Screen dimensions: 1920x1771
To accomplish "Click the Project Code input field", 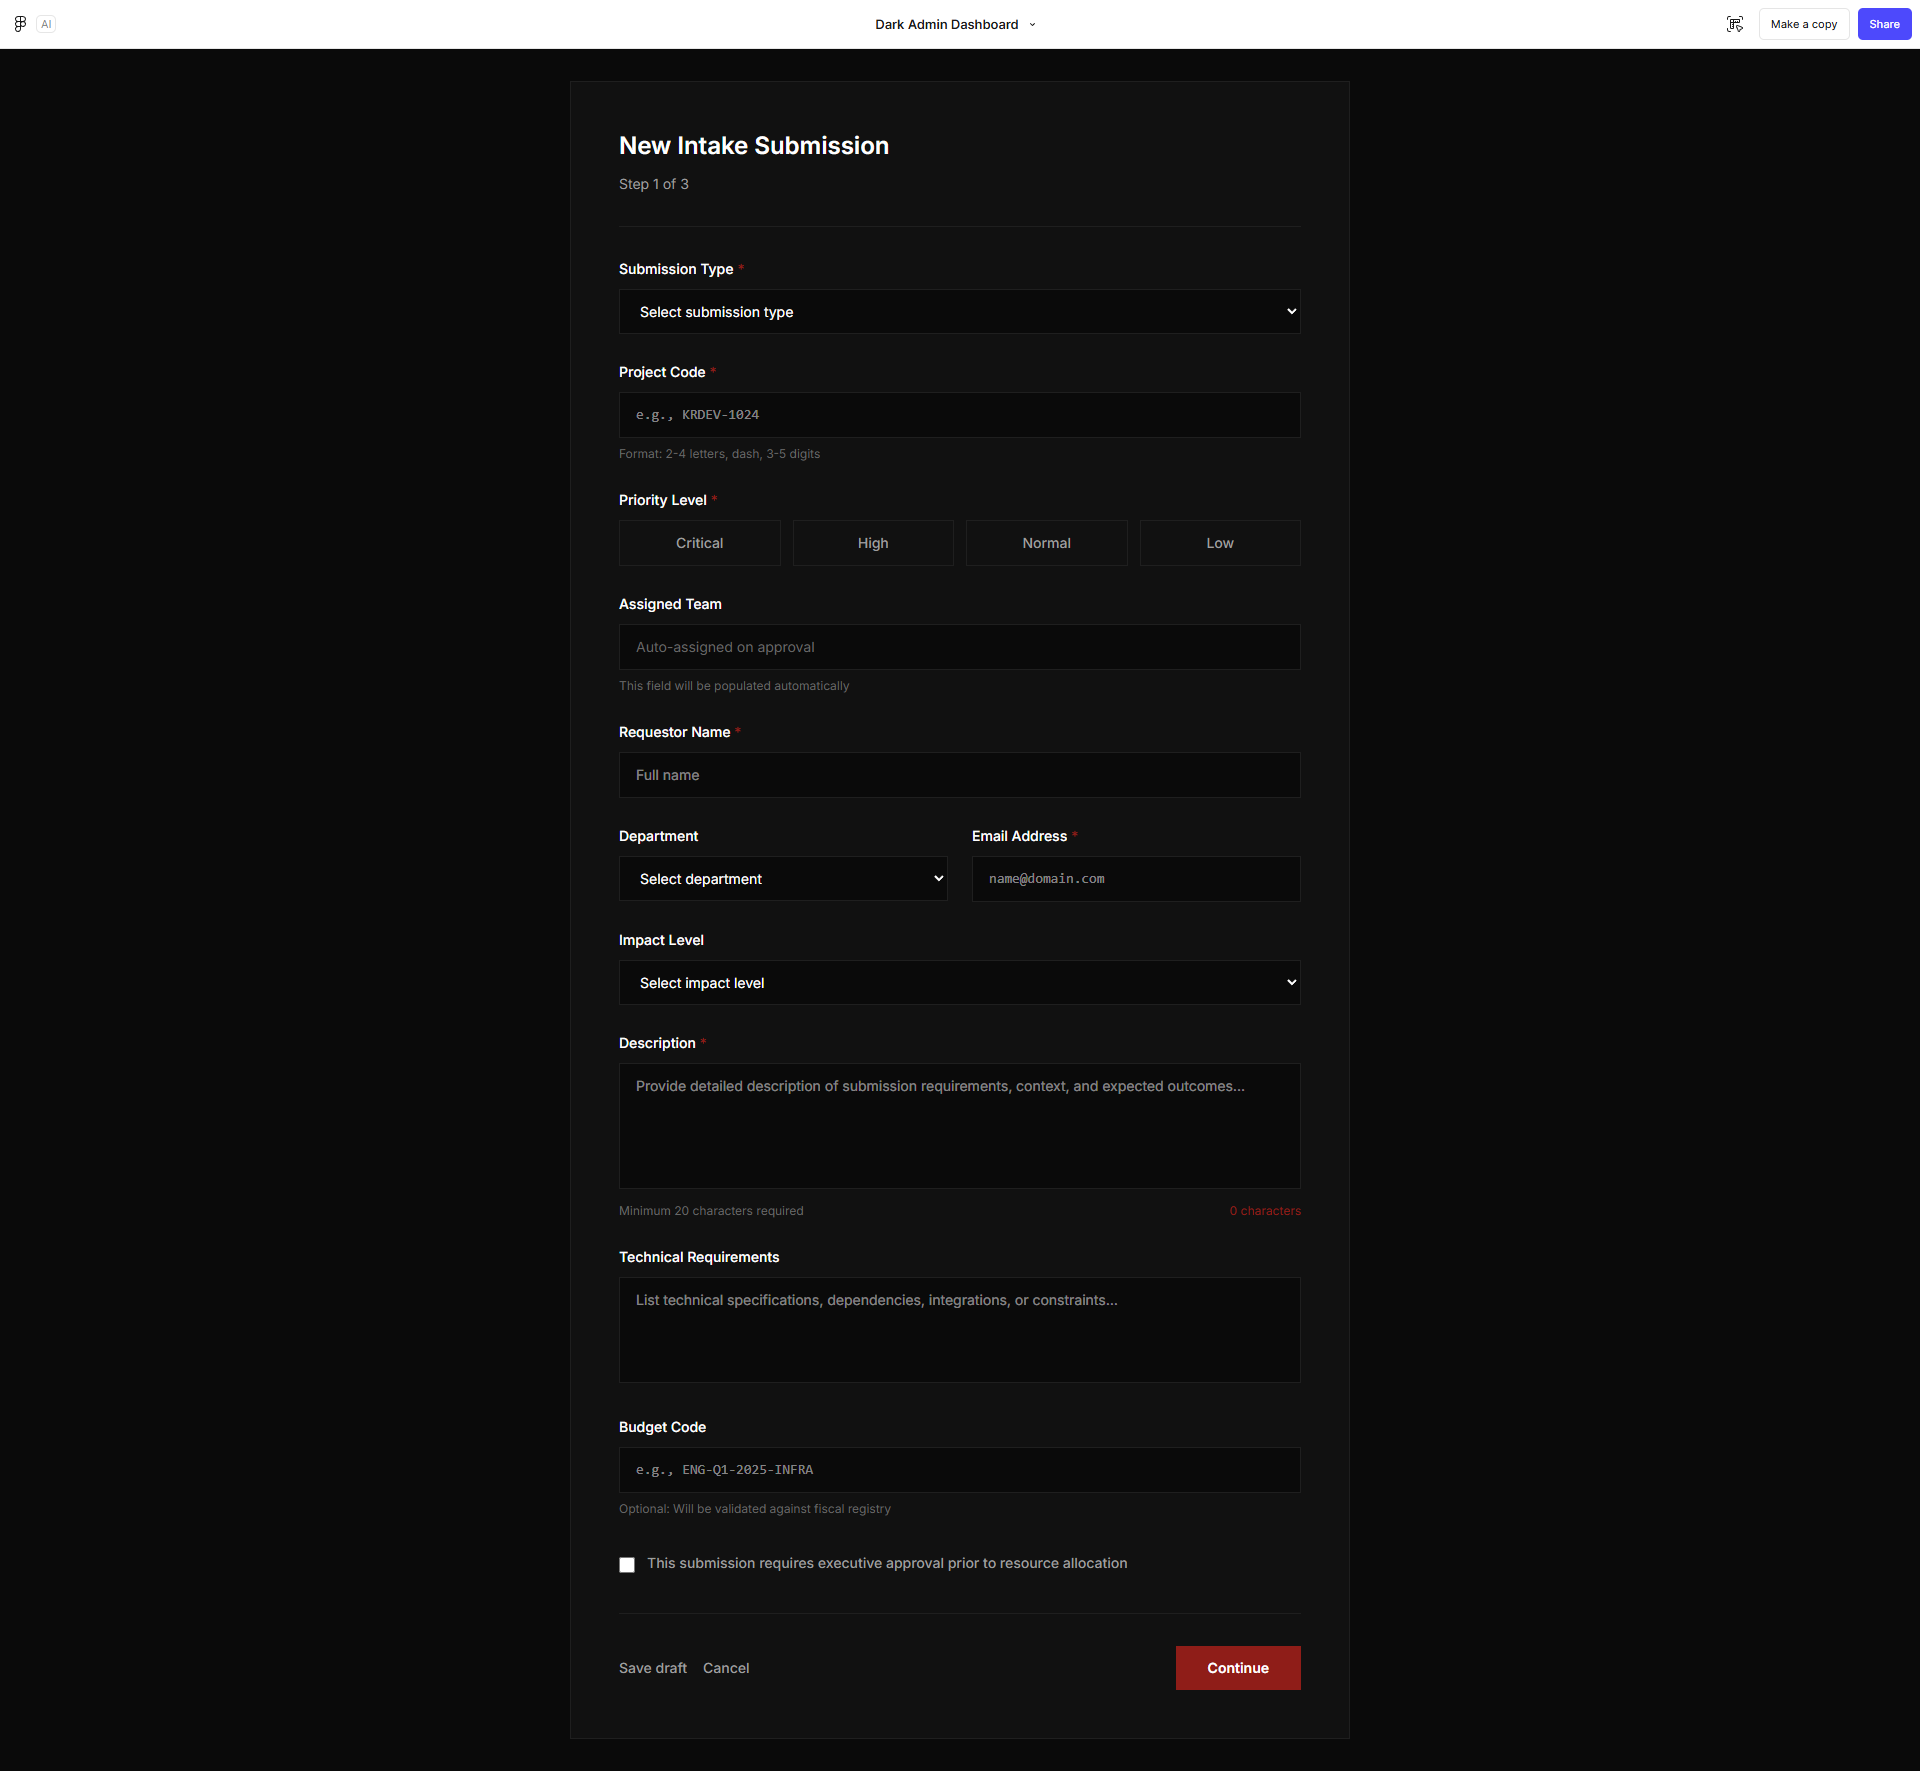I will coord(959,415).
